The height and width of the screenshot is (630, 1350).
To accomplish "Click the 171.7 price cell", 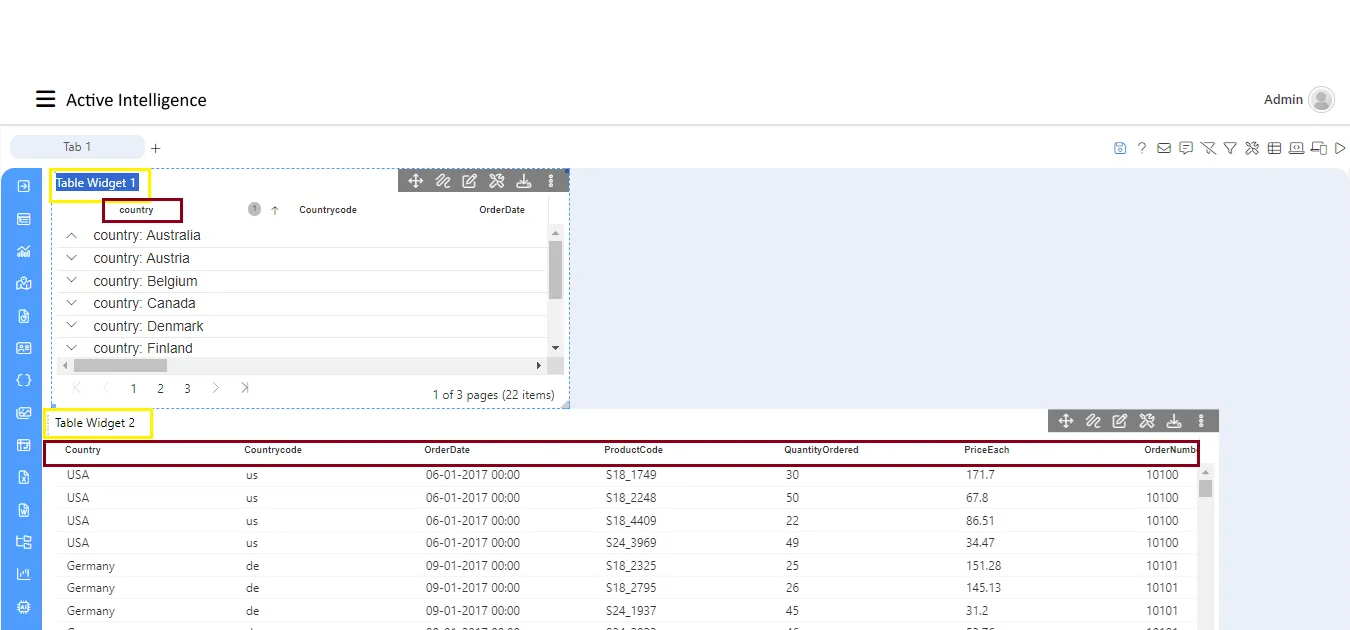I will click(x=980, y=475).
